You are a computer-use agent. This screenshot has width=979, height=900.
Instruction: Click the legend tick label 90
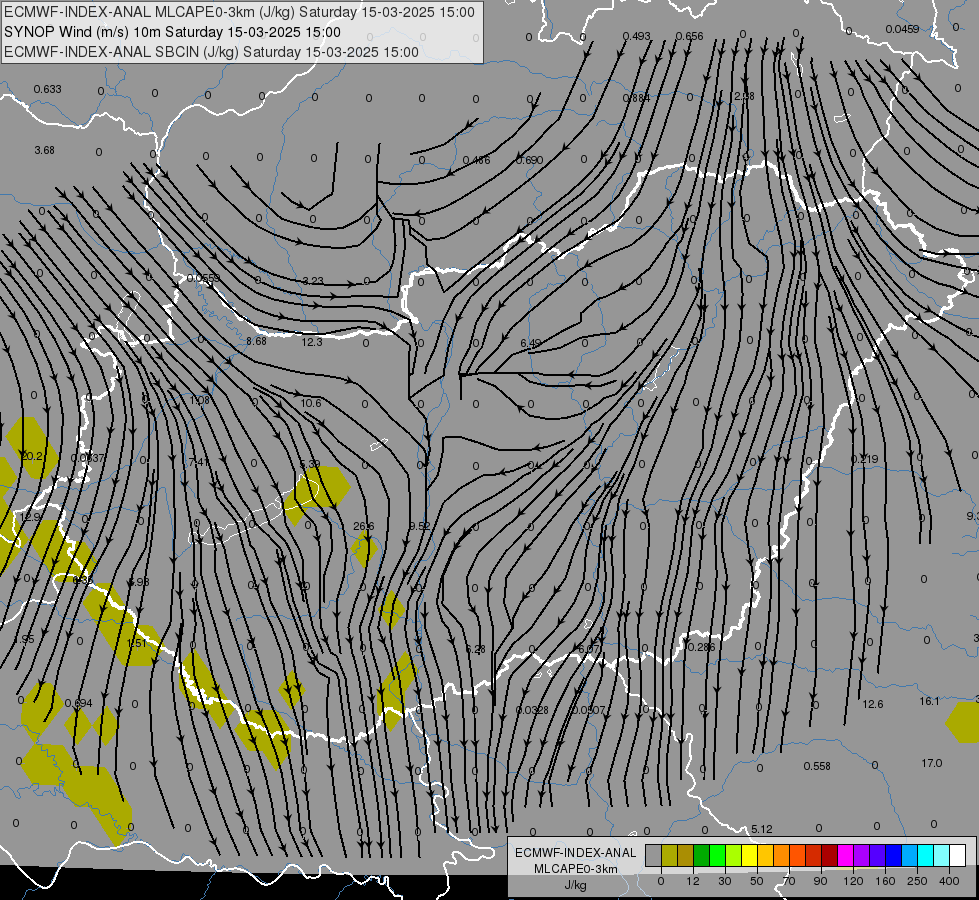pos(820,881)
